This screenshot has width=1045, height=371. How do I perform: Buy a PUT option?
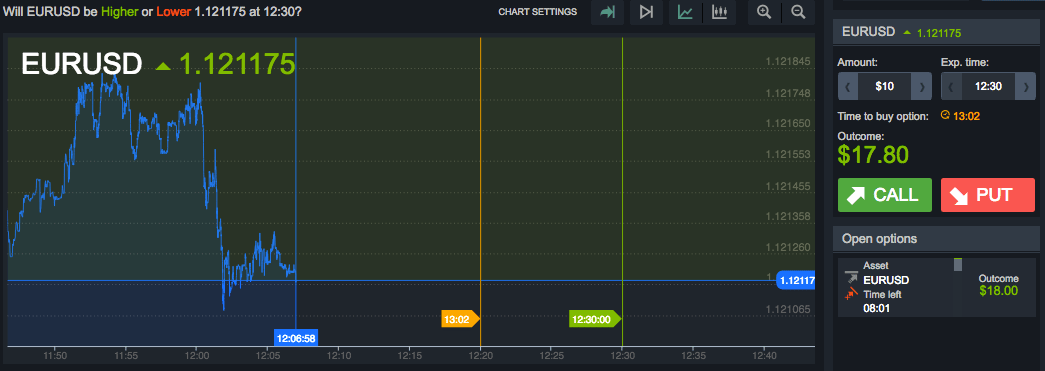pos(988,195)
